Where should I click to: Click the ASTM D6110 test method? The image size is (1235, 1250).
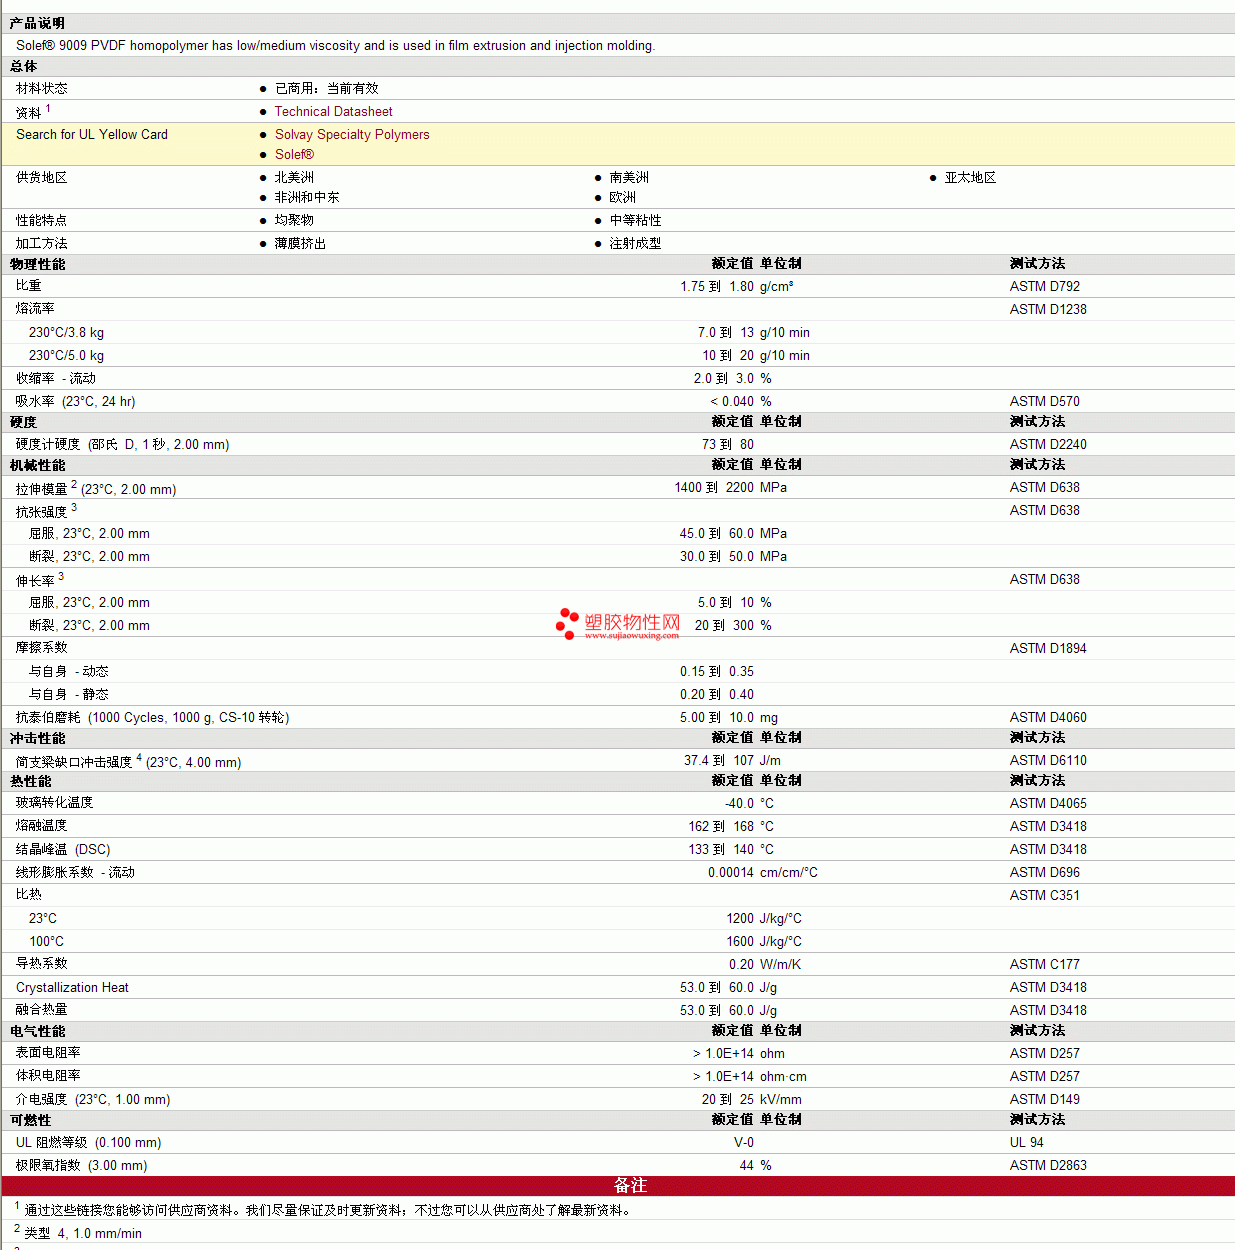(x=1048, y=760)
